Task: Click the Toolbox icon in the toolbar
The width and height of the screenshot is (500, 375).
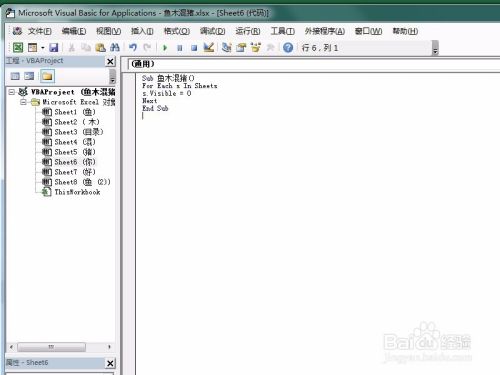Action: point(270,48)
